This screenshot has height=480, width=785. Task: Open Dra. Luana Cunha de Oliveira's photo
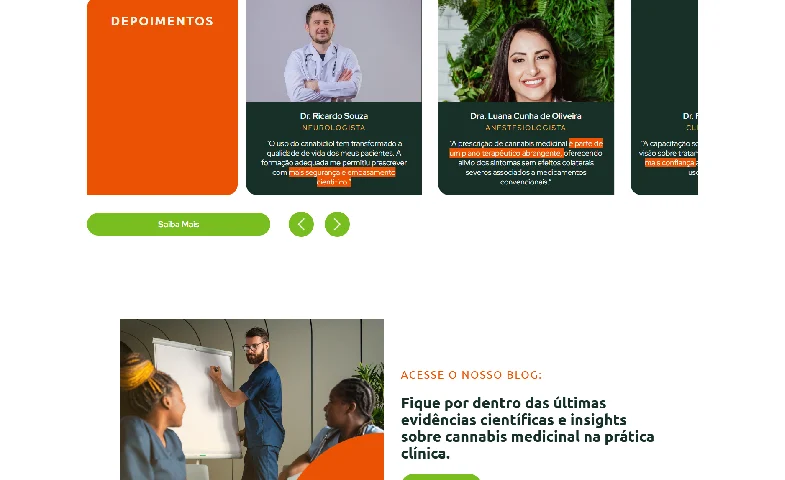coord(526,51)
